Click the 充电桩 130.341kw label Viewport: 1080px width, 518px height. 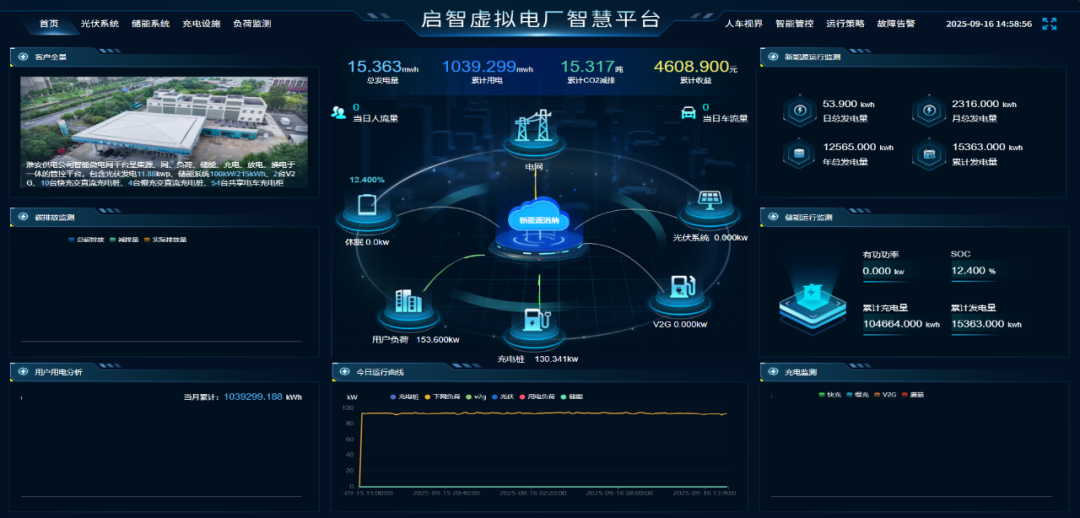[x=538, y=359]
